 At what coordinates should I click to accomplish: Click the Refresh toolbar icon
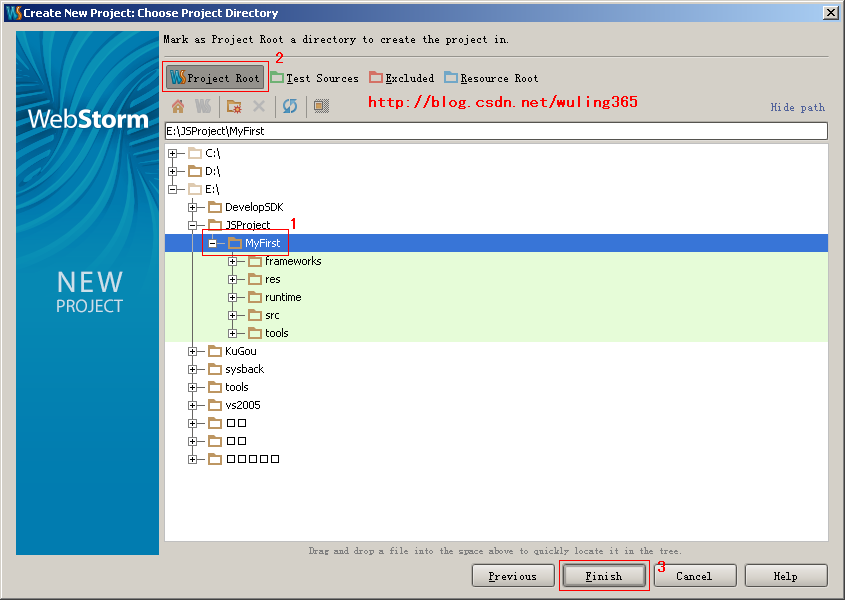[x=290, y=106]
